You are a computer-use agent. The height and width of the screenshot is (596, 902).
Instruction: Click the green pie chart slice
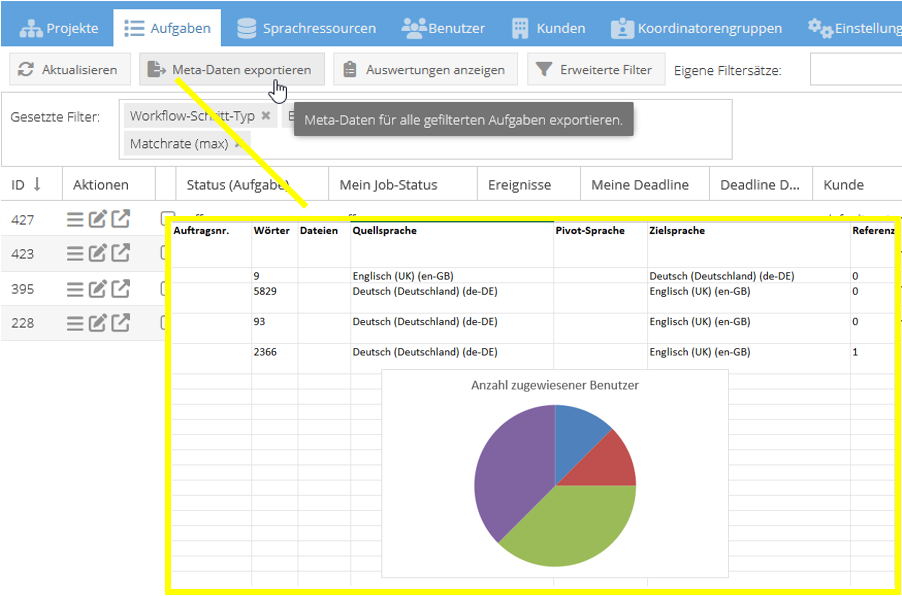(575, 526)
